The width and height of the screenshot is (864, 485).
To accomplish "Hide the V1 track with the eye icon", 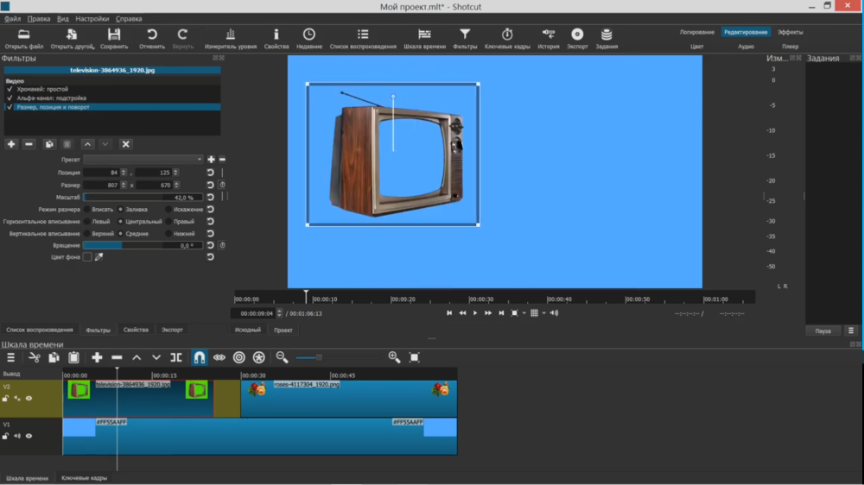I will (x=29, y=436).
